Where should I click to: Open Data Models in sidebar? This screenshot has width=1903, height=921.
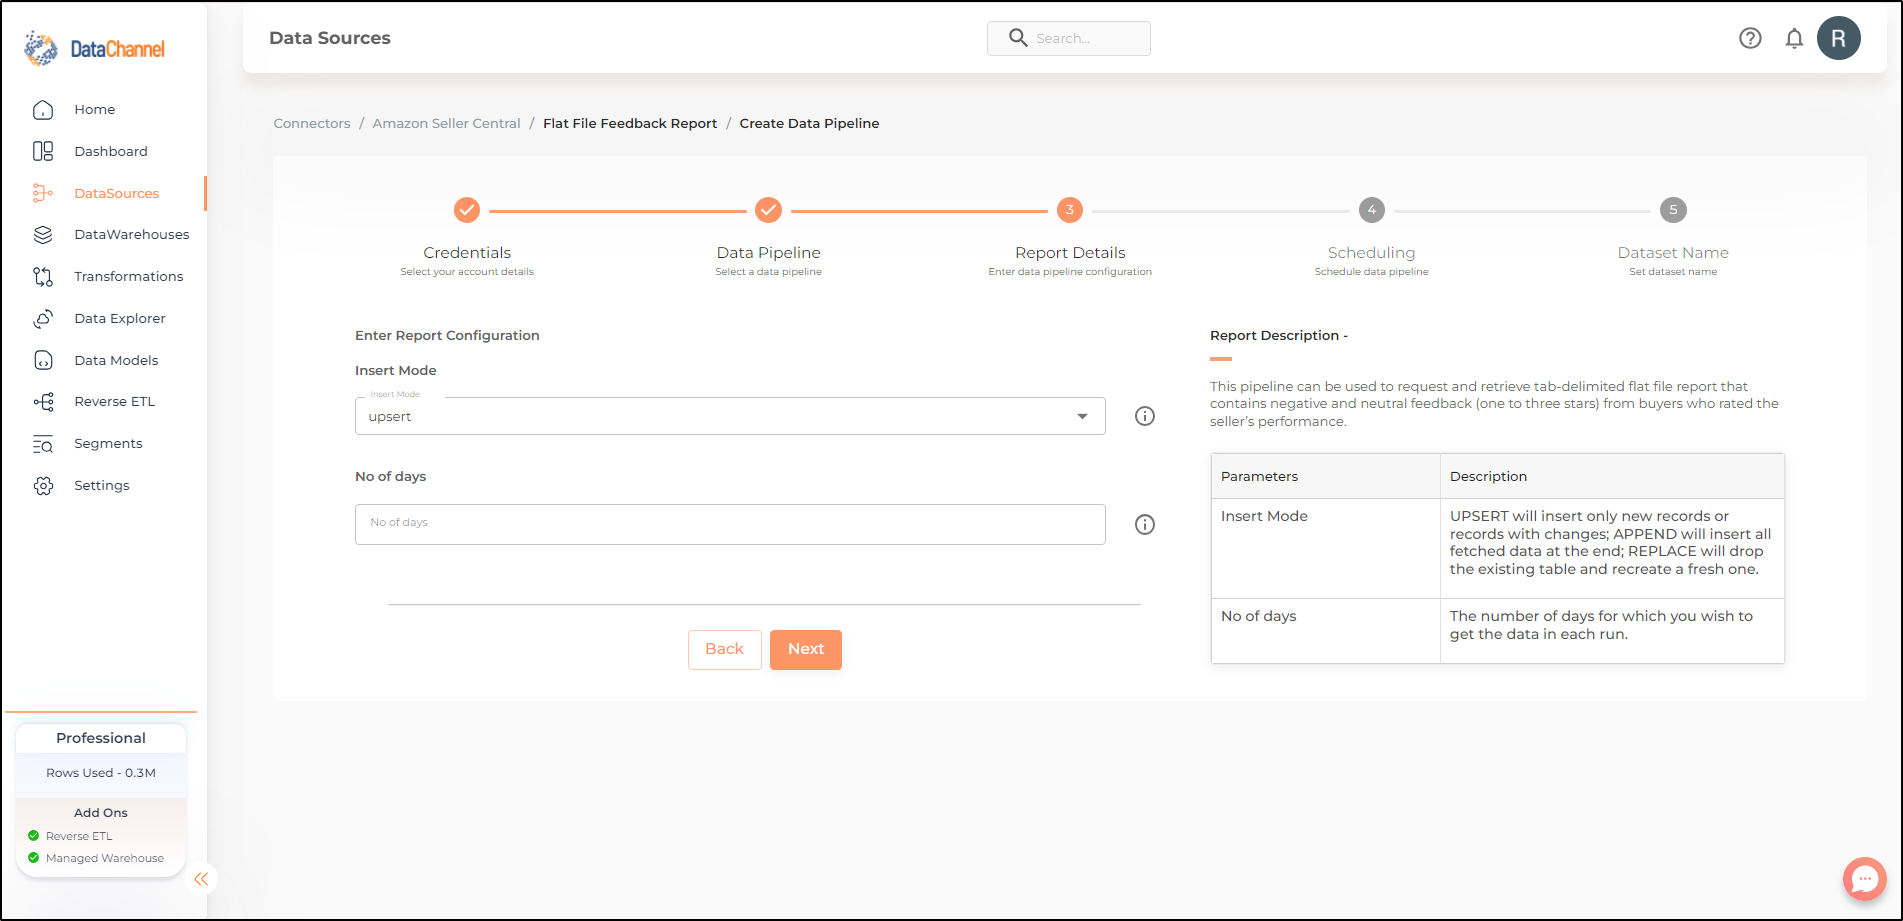coord(116,360)
